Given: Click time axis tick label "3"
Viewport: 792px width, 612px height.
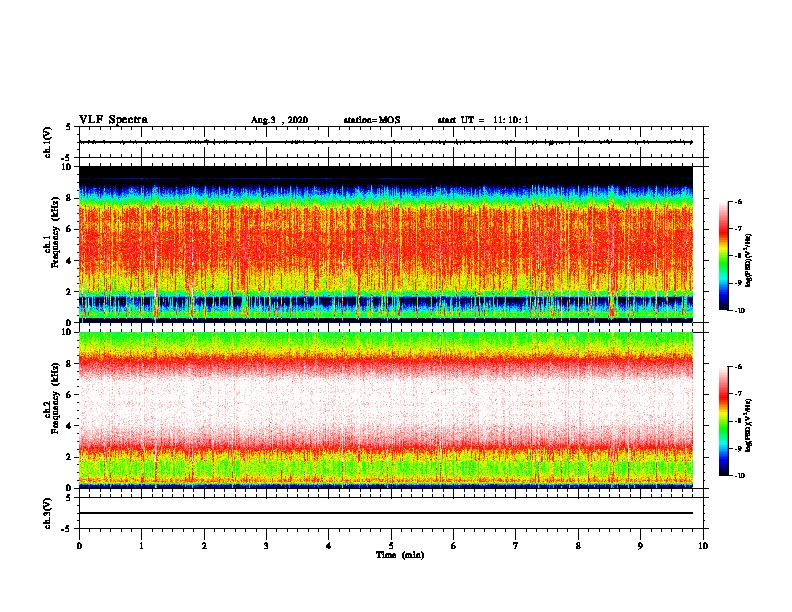Looking at the screenshot, I should point(266,546).
